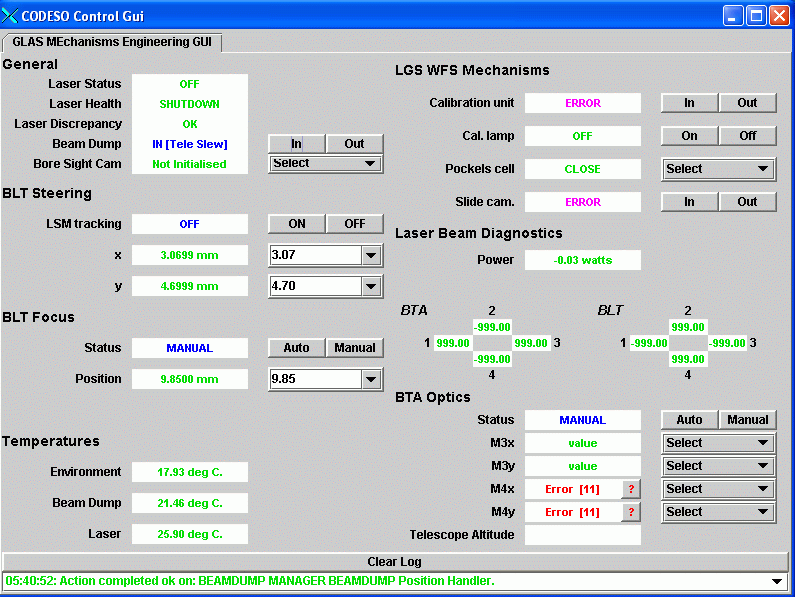Screen dimensions: 795x597
Task: Switch Cal. lamp On
Action: pyautogui.click(x=689, y=136)
